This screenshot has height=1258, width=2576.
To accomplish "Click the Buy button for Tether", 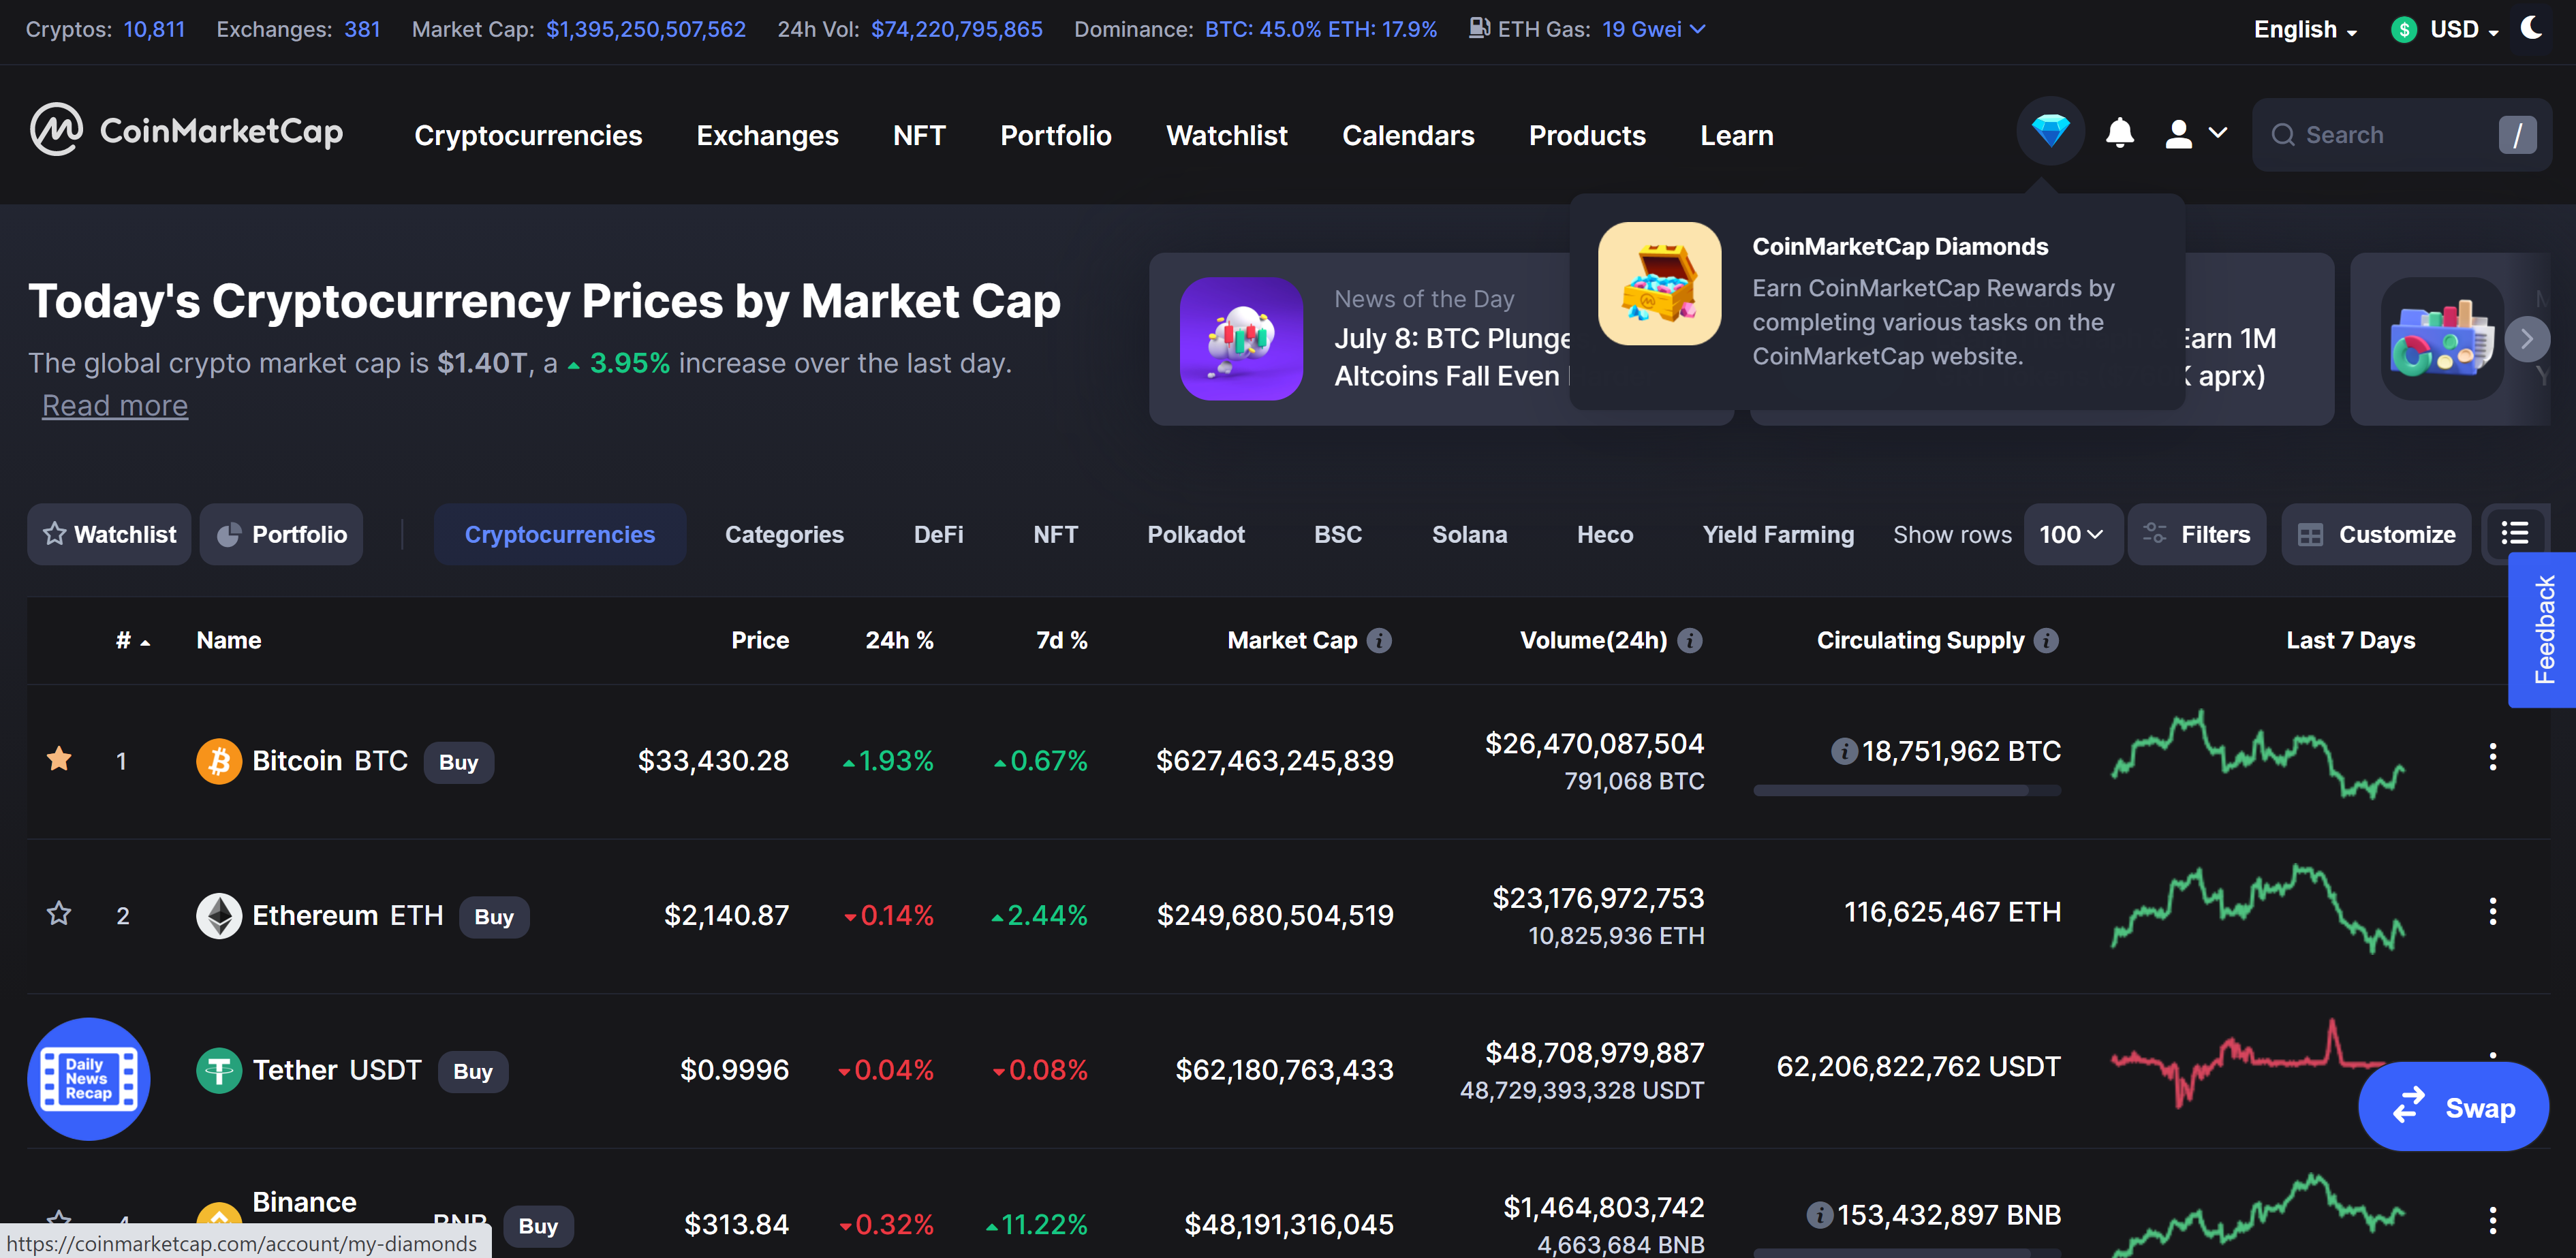I will tap(473, 1072).
